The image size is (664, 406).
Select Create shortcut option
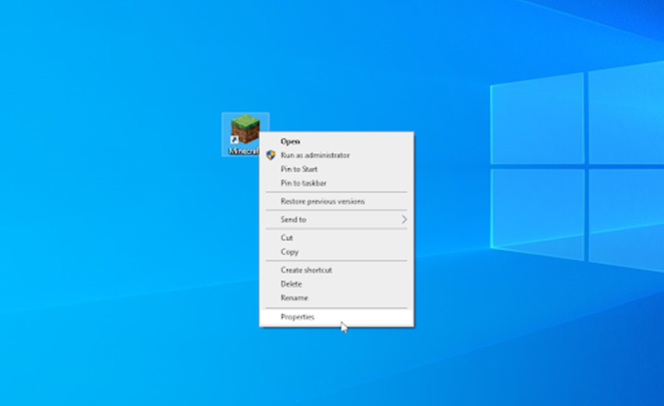[306, 270]
